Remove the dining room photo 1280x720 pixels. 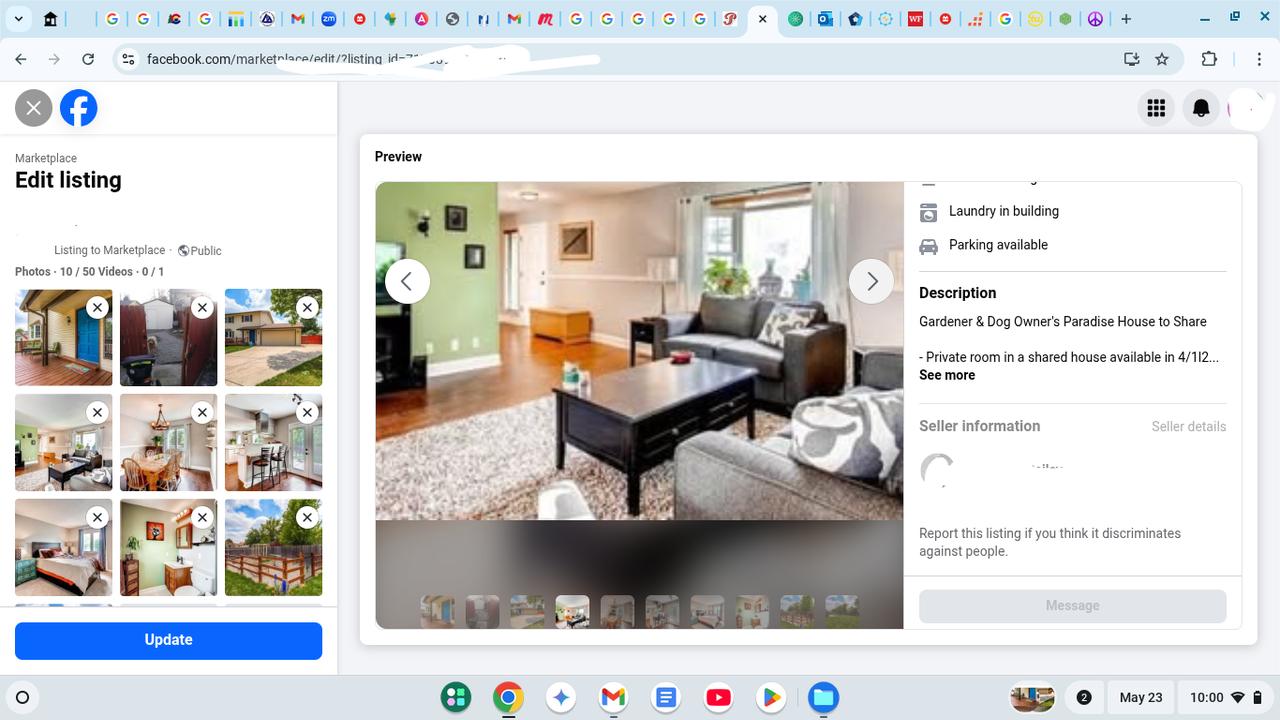tap(202, 412)
